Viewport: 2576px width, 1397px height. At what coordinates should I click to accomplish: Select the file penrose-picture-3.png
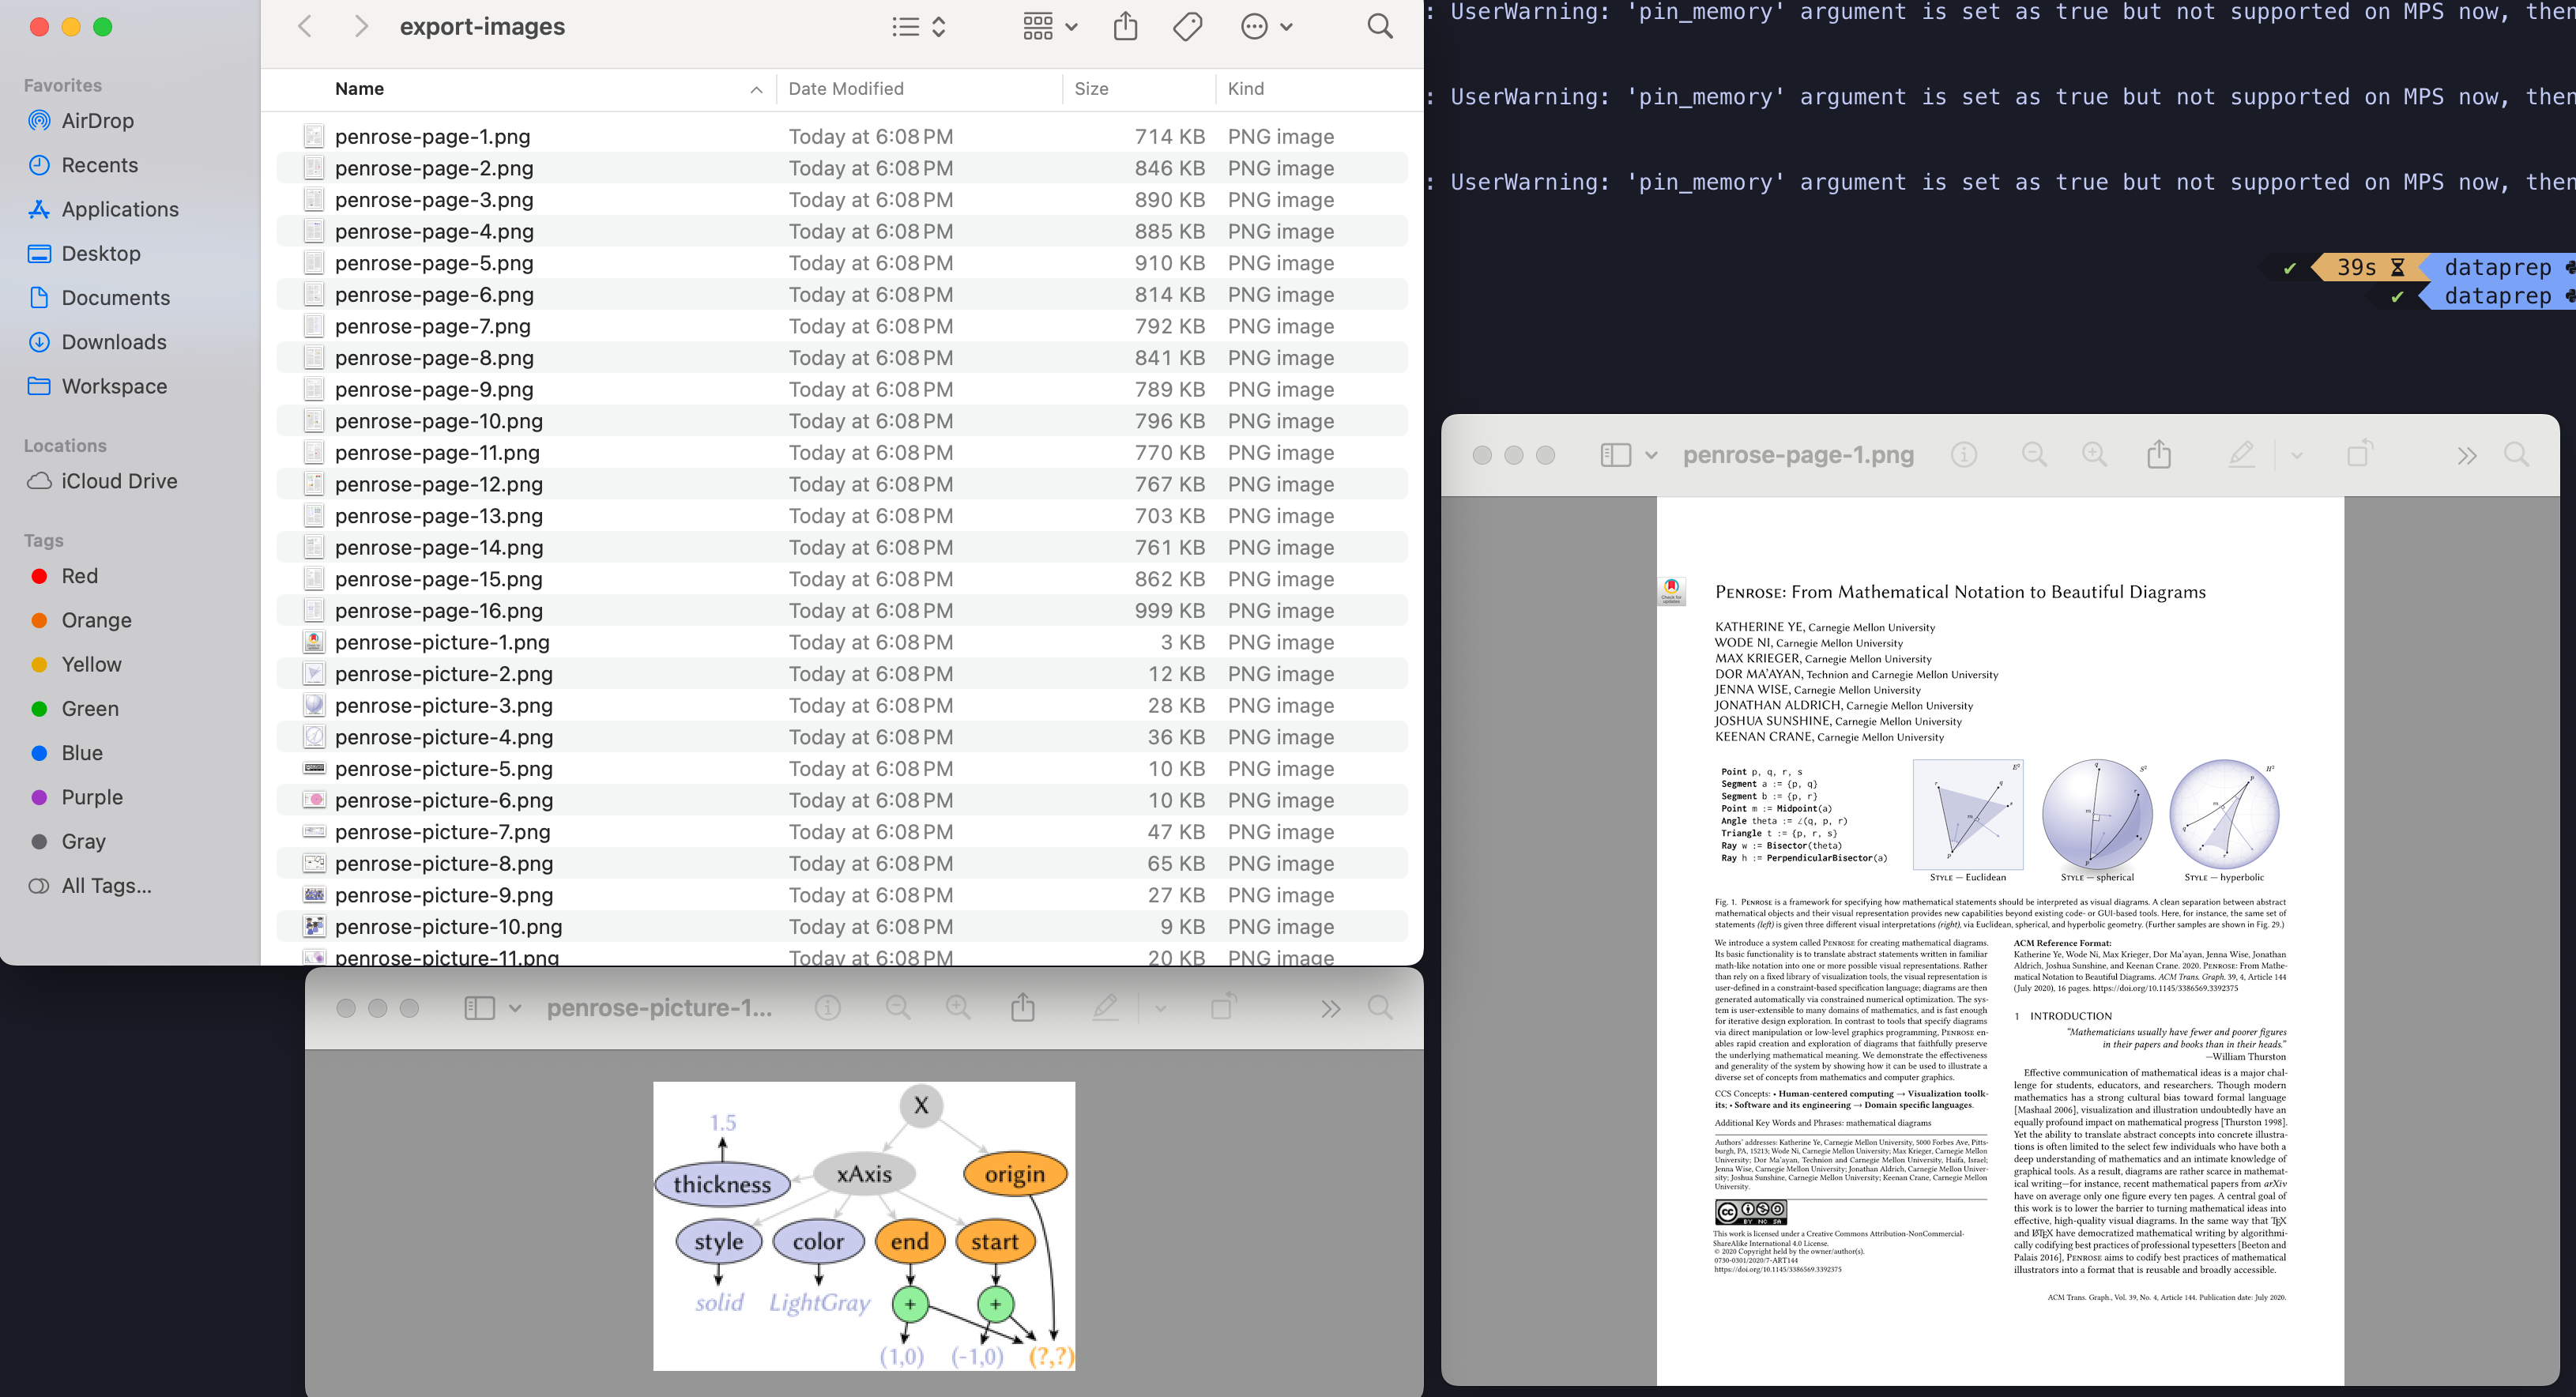(x=842, y=705)
